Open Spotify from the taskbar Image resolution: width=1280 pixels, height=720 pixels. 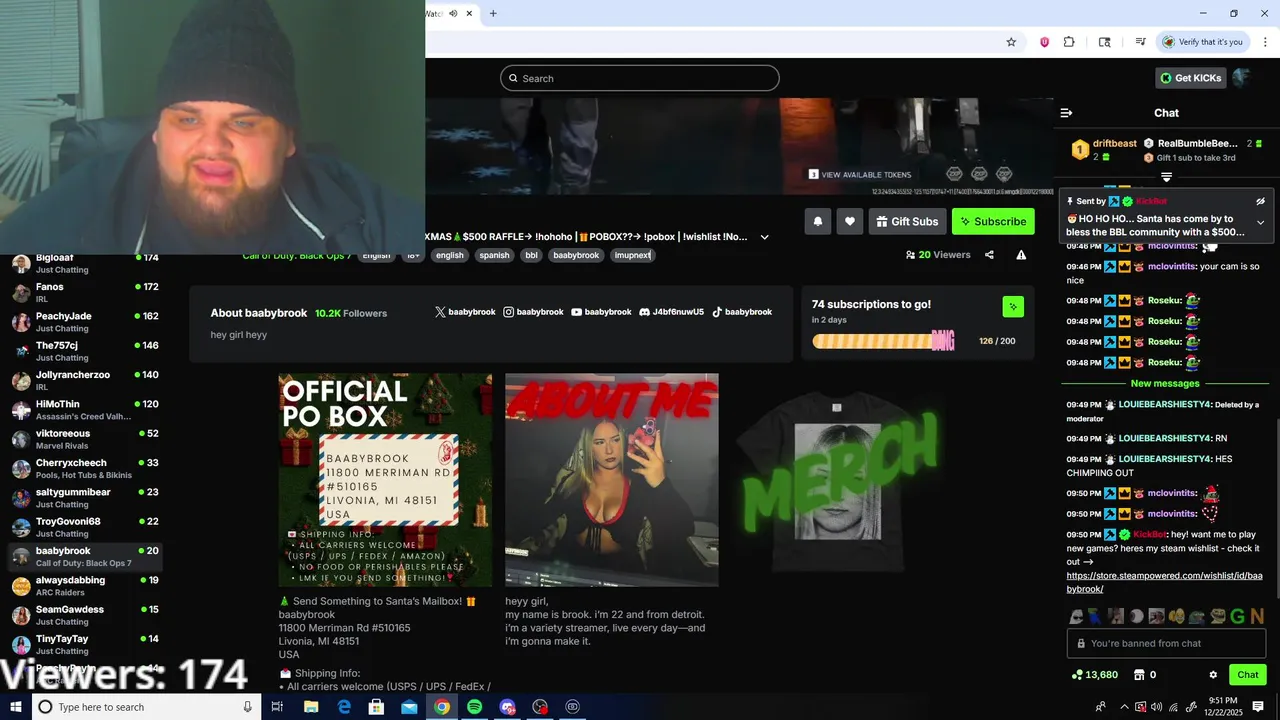pyautogui.click(x=474, y=707)
